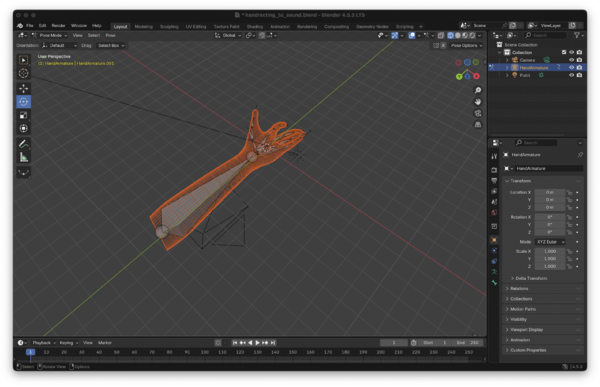Screen dimensions: 600x387
Task: Select the Scale tool
Action: (x=24, y=115)
